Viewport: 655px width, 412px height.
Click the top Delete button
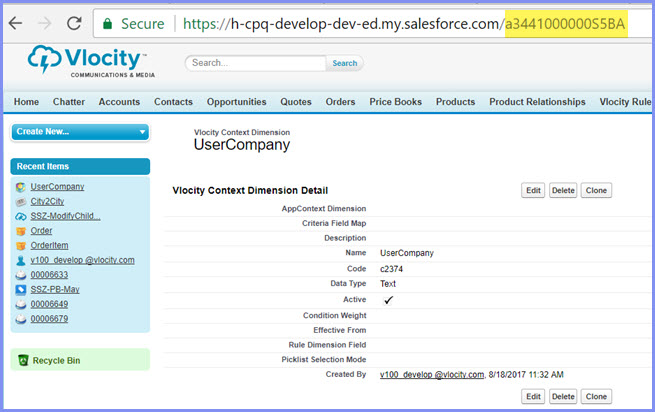(x=563, y=191)
